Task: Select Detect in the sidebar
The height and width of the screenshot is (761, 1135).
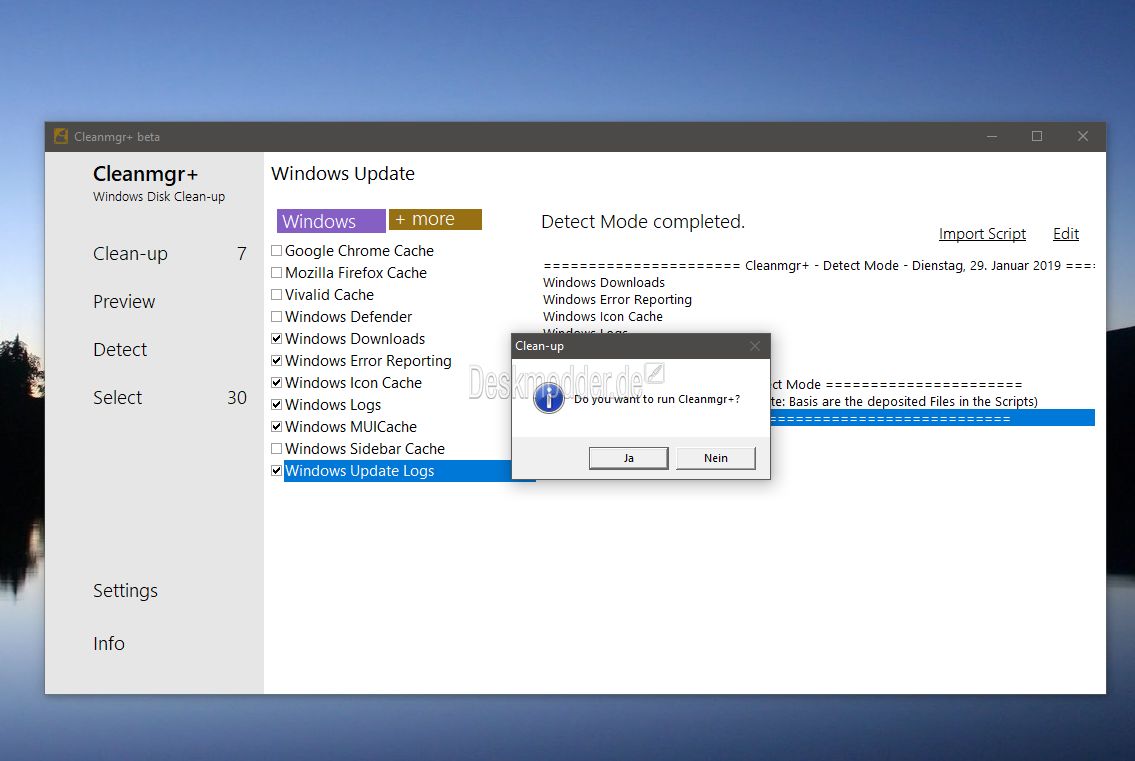Action: [120, 350]
